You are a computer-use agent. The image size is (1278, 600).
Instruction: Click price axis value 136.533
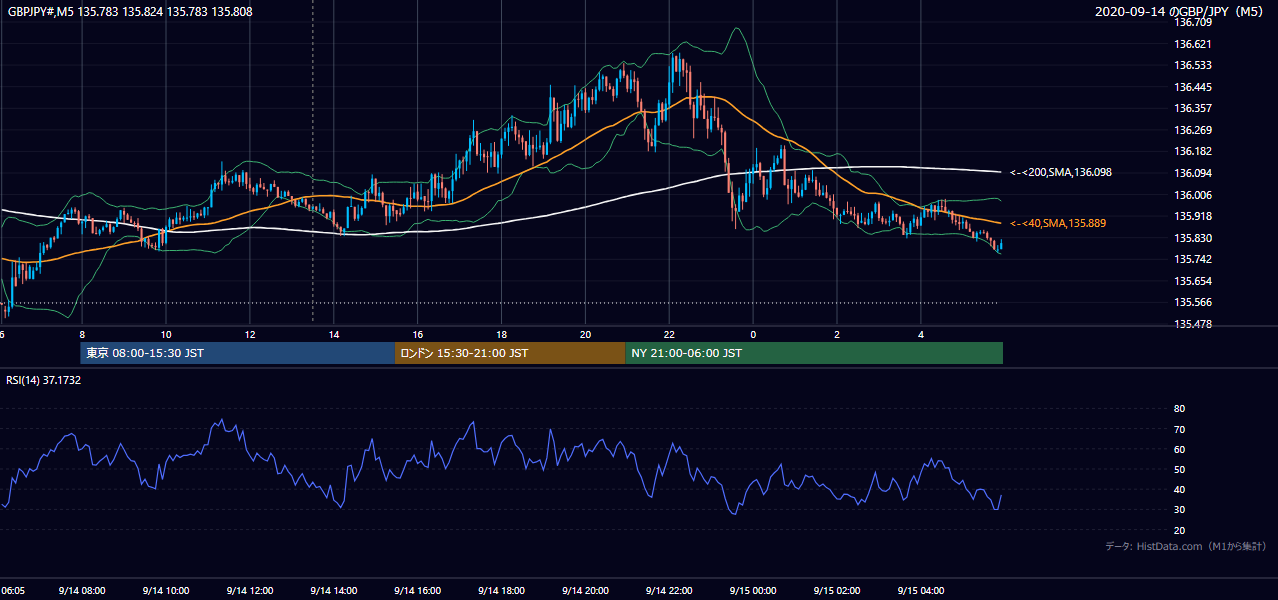tap(1193, 66)
